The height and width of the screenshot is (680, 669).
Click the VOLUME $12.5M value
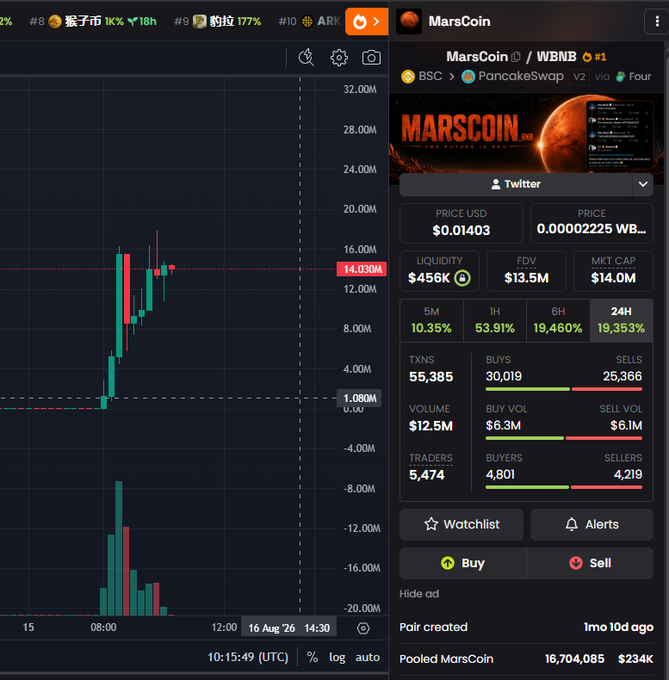(431, 425)
